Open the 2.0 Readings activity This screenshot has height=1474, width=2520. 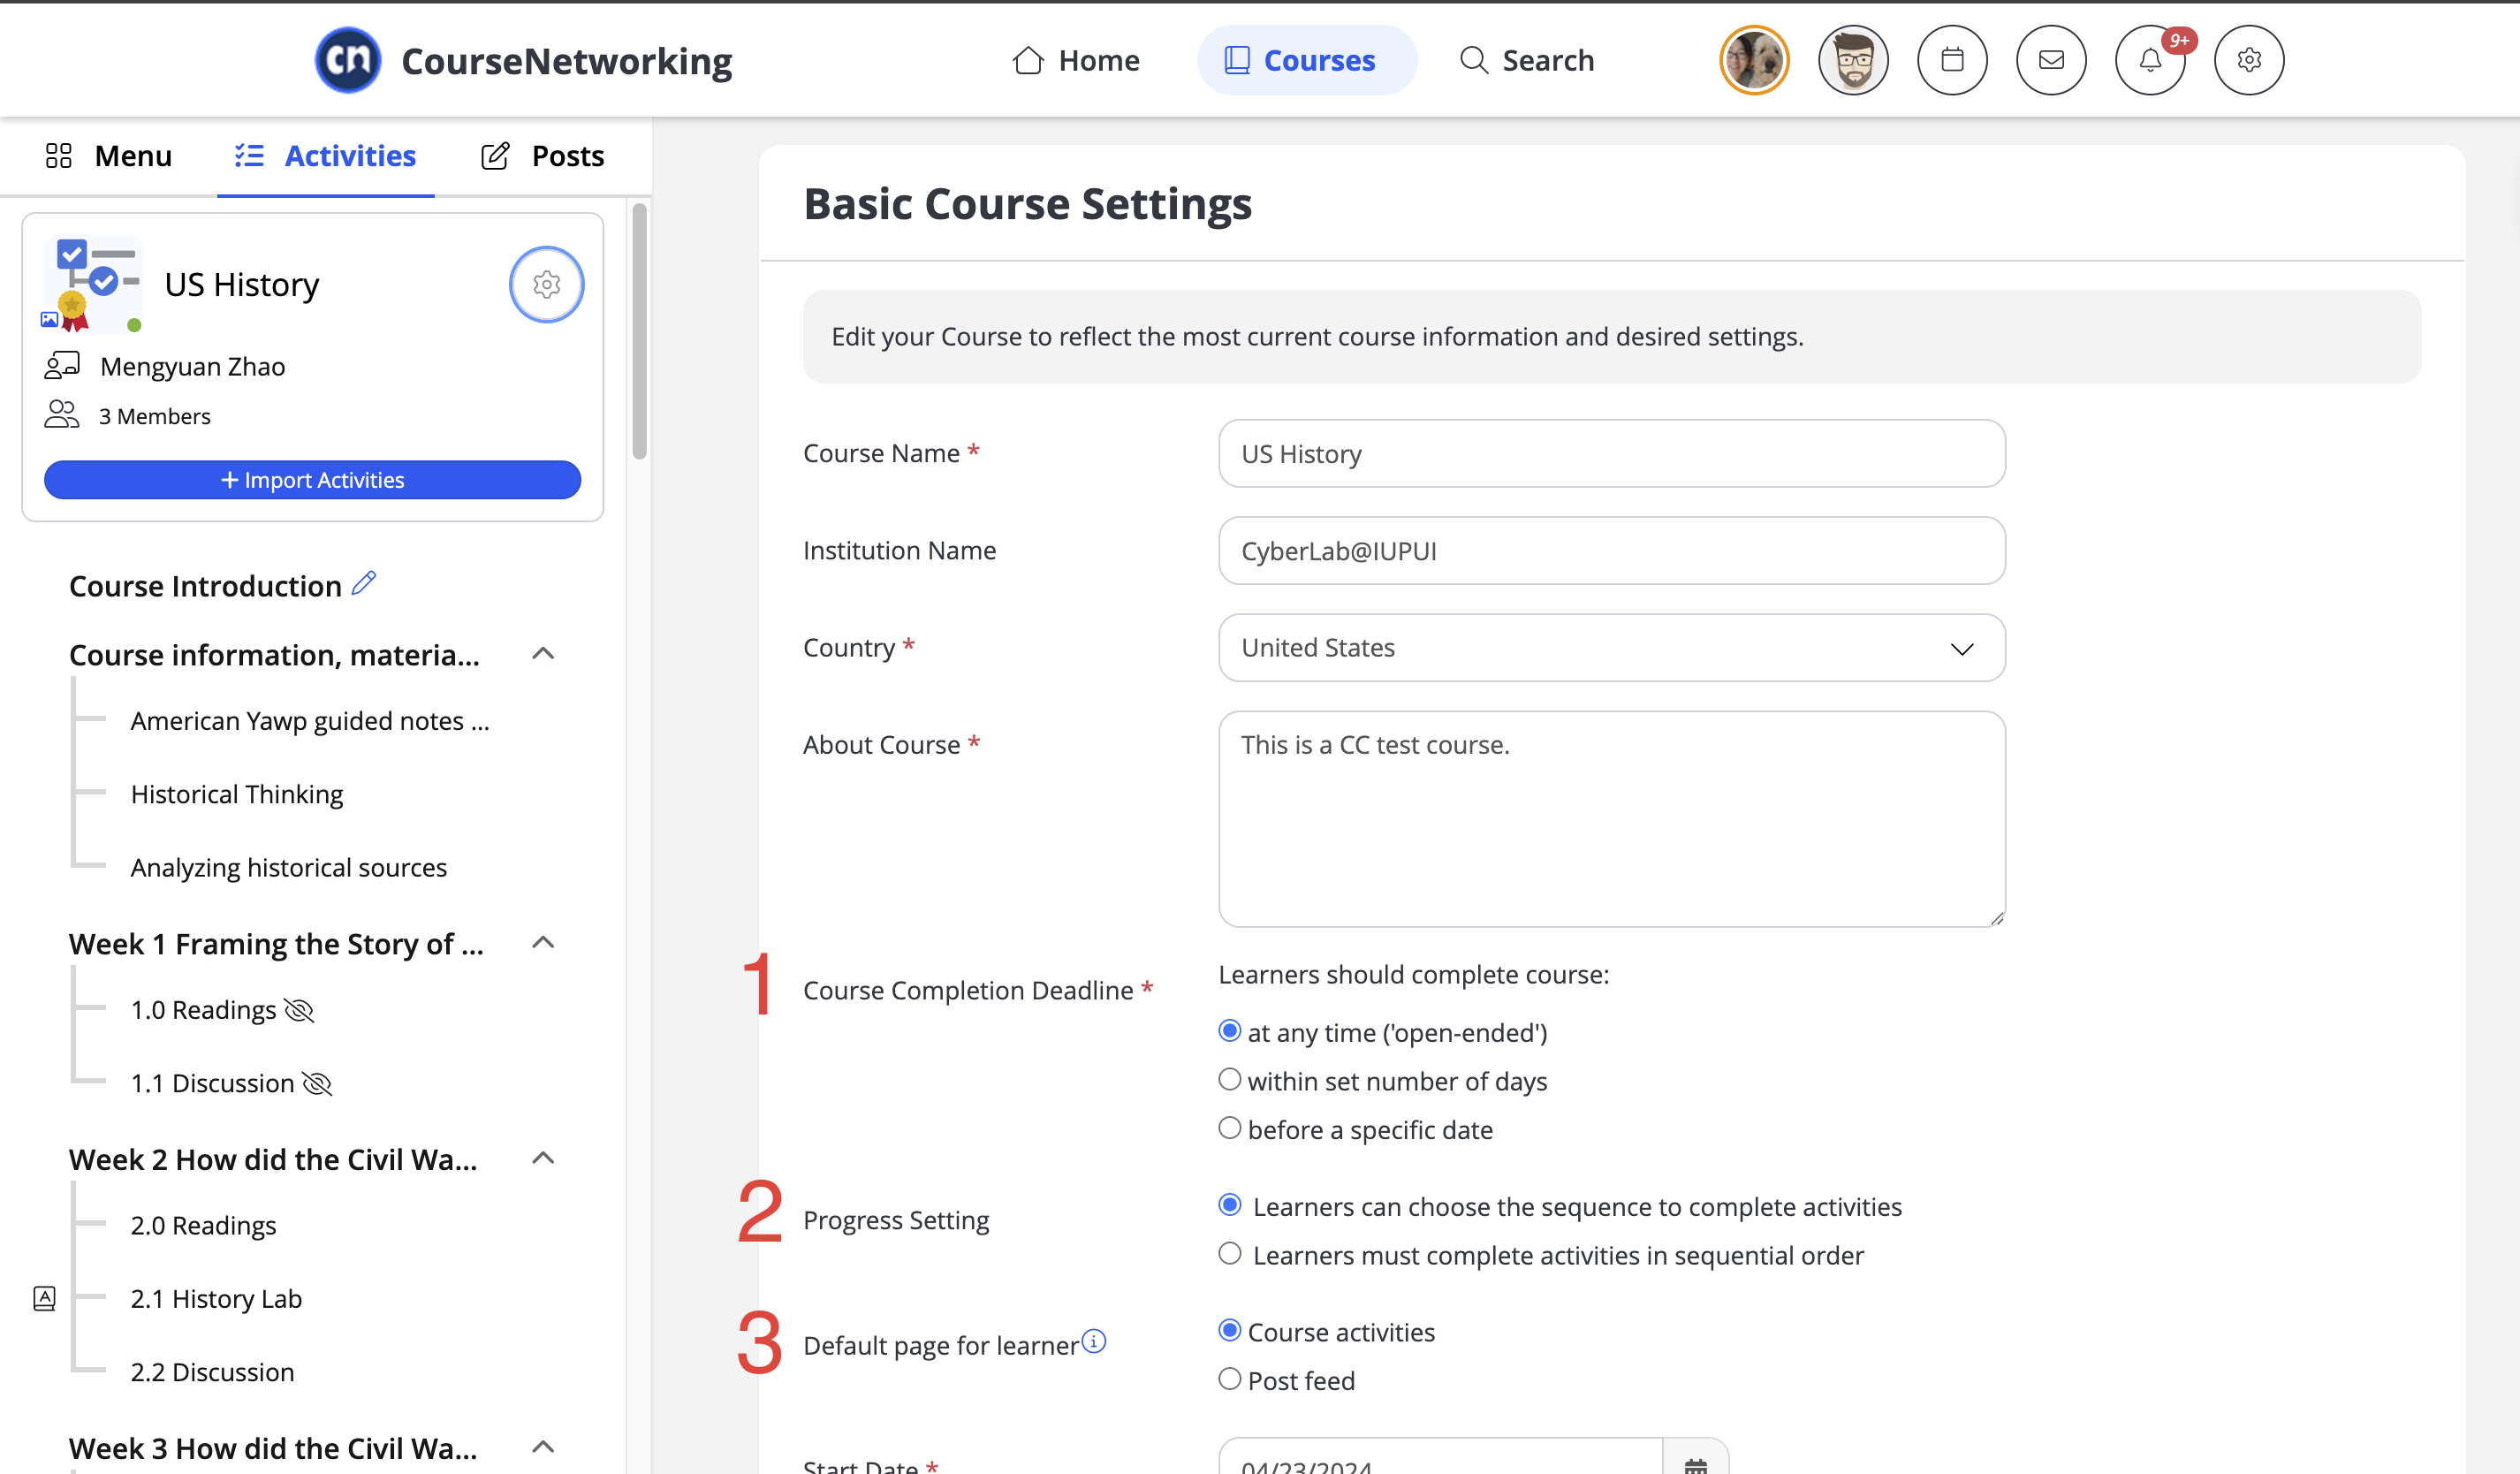pos(203,1225)
